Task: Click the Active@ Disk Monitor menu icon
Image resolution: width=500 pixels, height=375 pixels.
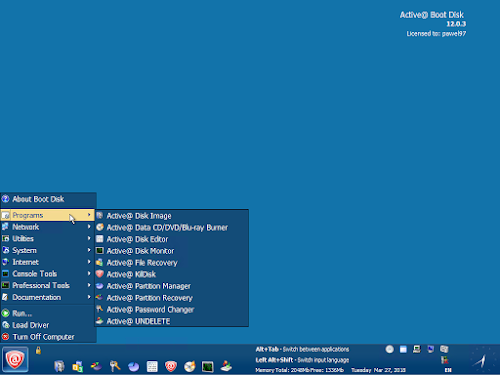Action: (100, 251)
